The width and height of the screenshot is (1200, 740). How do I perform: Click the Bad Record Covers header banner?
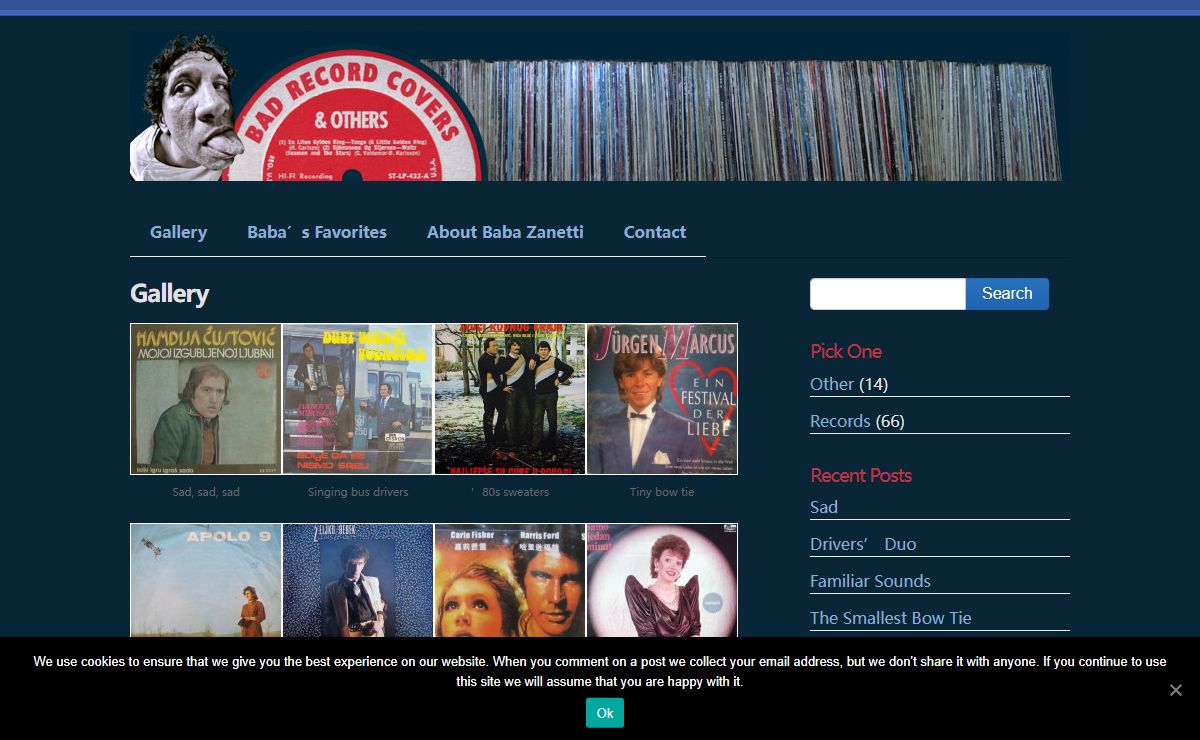tap(600, 106)
